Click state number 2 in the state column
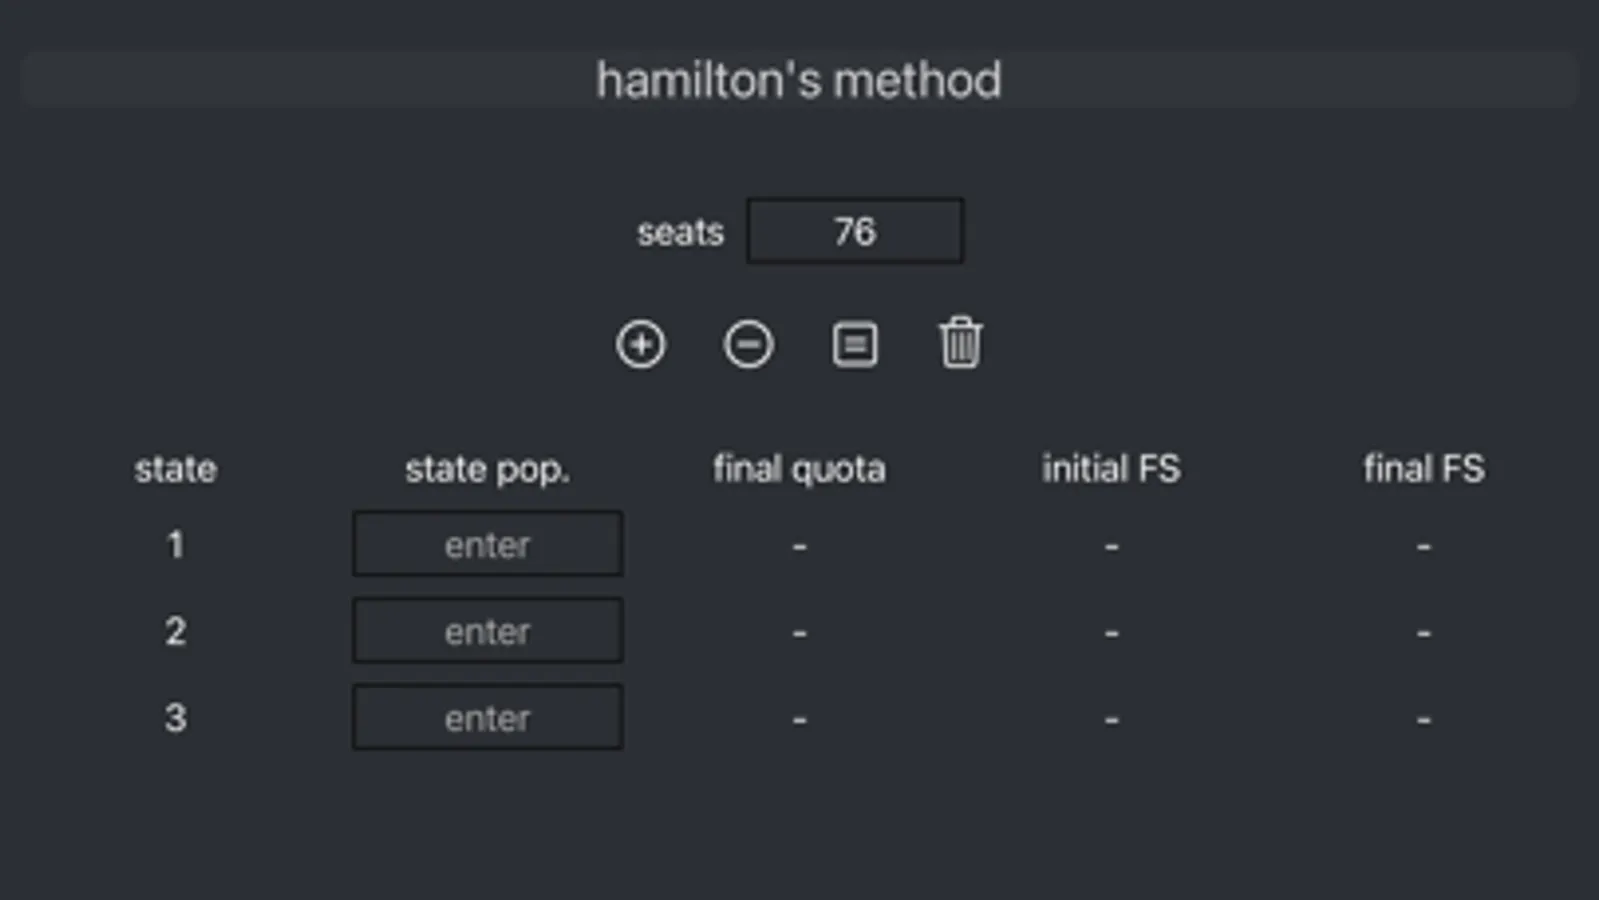This screenshot has height=900, width=1599. click(175, 631)
